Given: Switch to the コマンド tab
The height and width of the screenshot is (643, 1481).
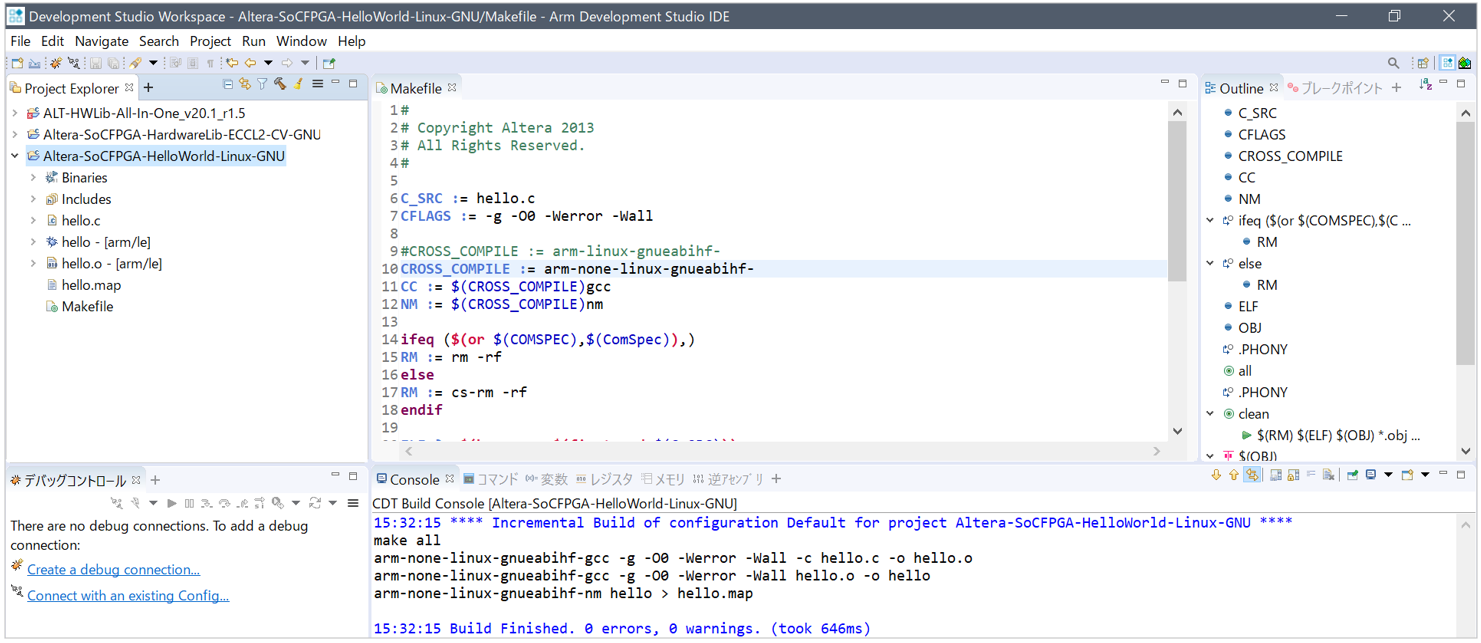Looking at the screenshot, I should coord(490,480).
